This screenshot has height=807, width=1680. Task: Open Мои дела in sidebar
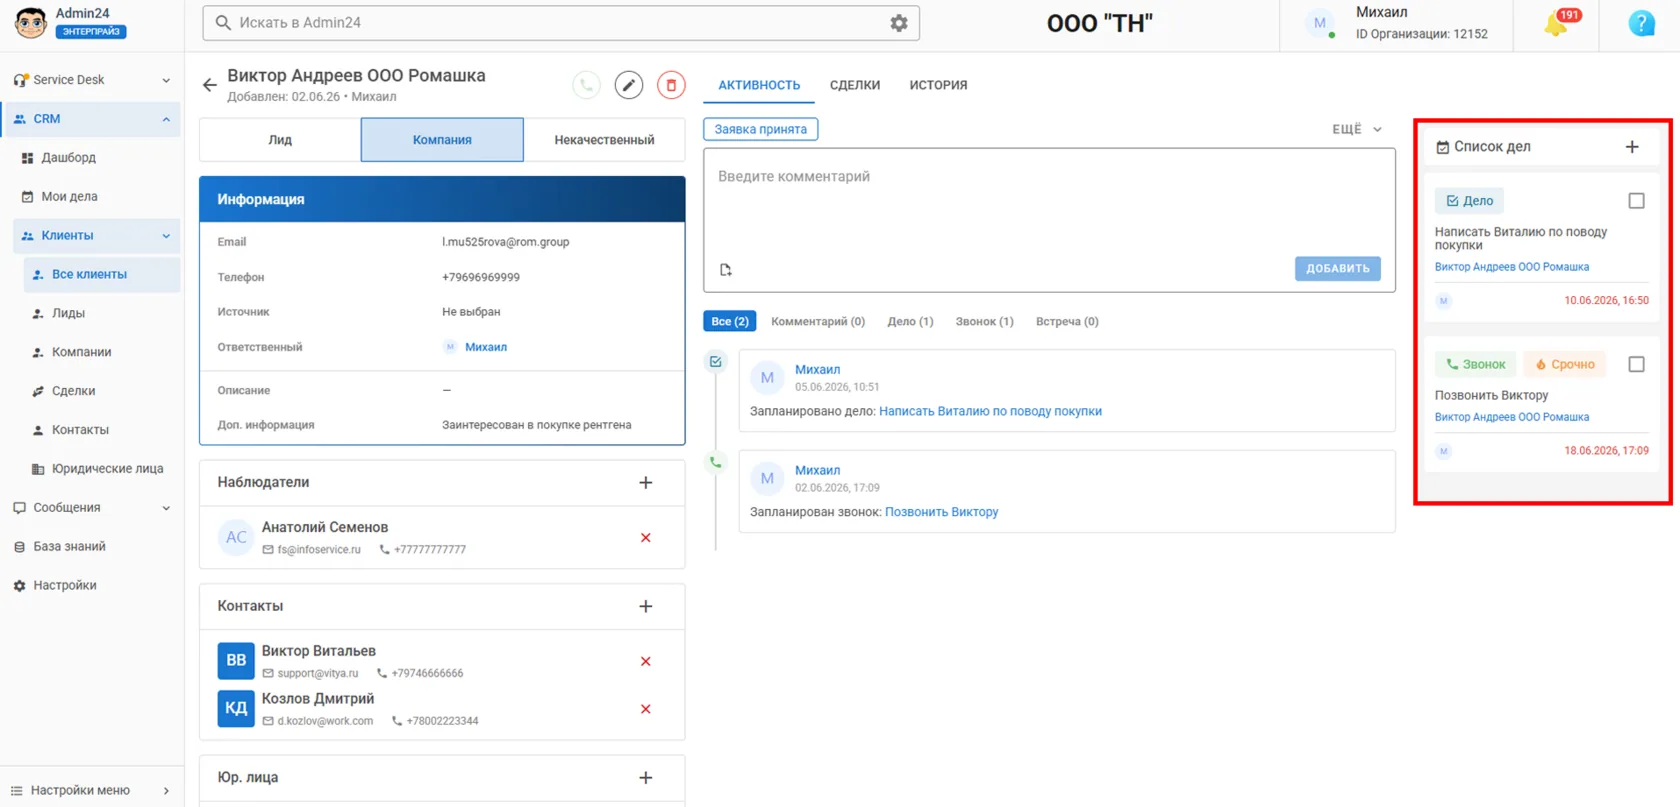69,197
